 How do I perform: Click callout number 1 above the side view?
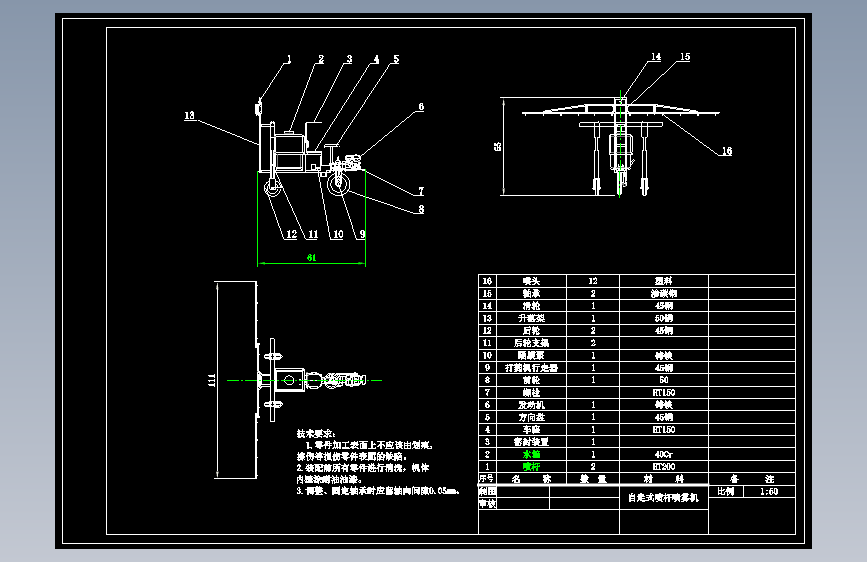(x=289, y=59)
